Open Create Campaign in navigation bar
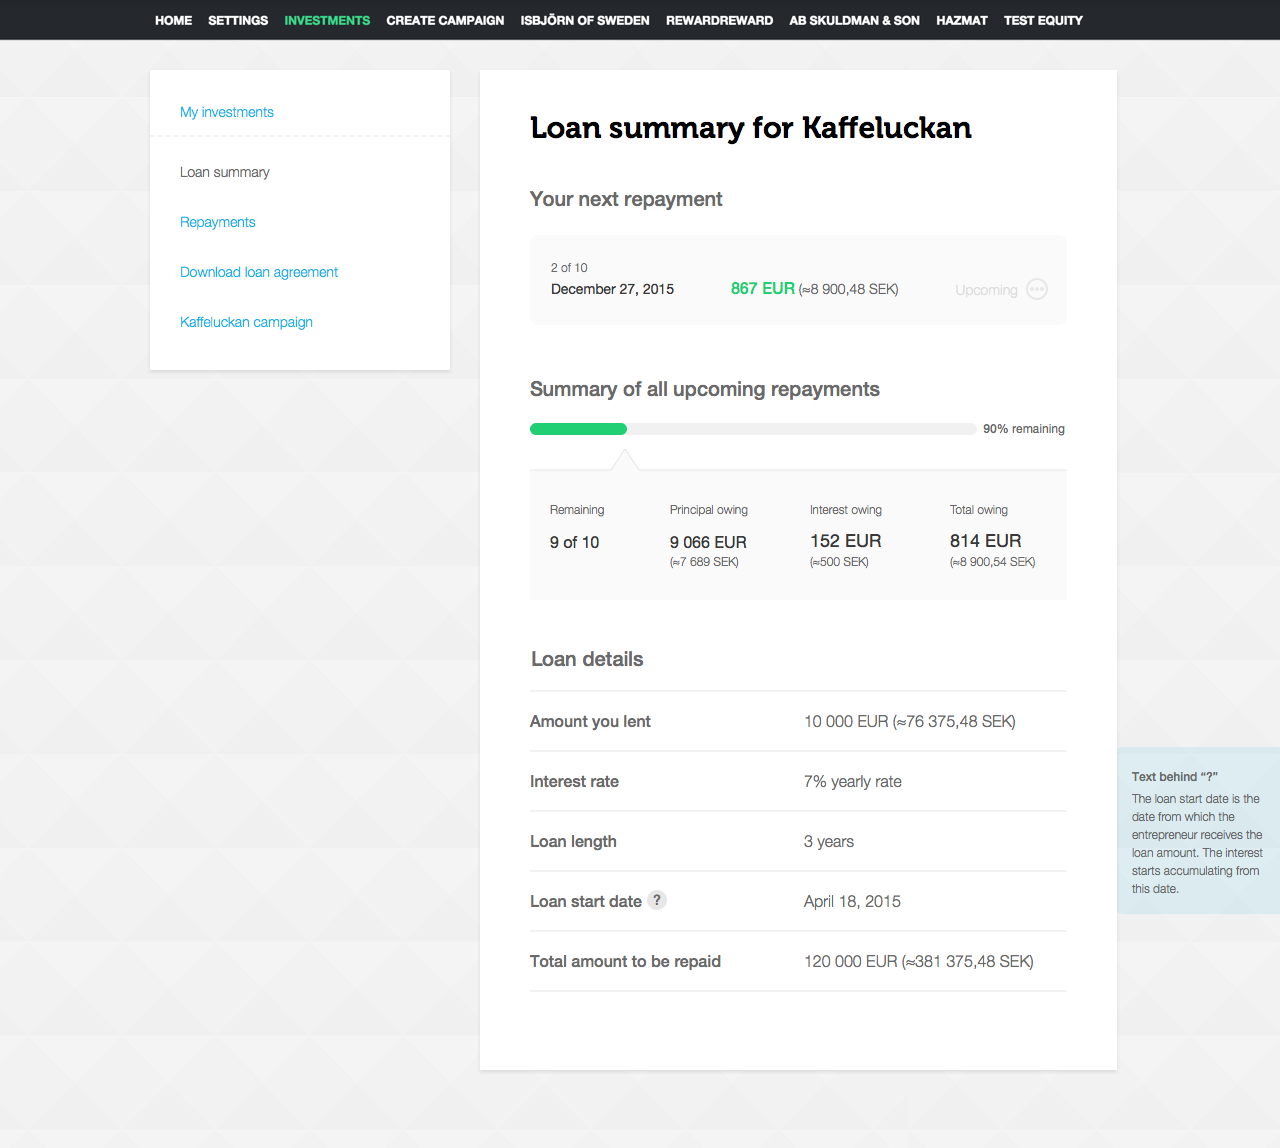This screenshot has height=1148, width=1280. (x=445, y=20)
